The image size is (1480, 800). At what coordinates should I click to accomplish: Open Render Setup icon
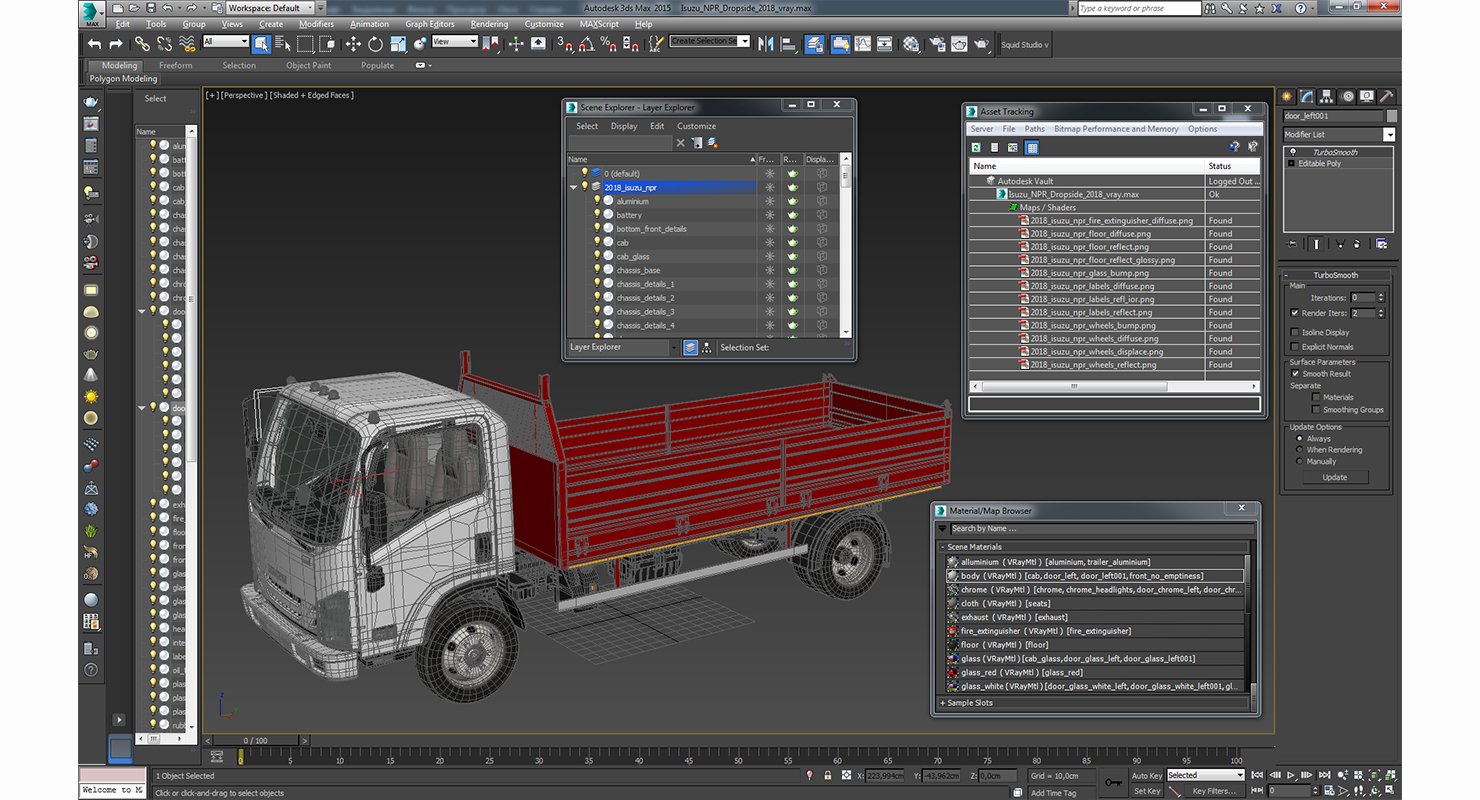(x=937, y=44)
